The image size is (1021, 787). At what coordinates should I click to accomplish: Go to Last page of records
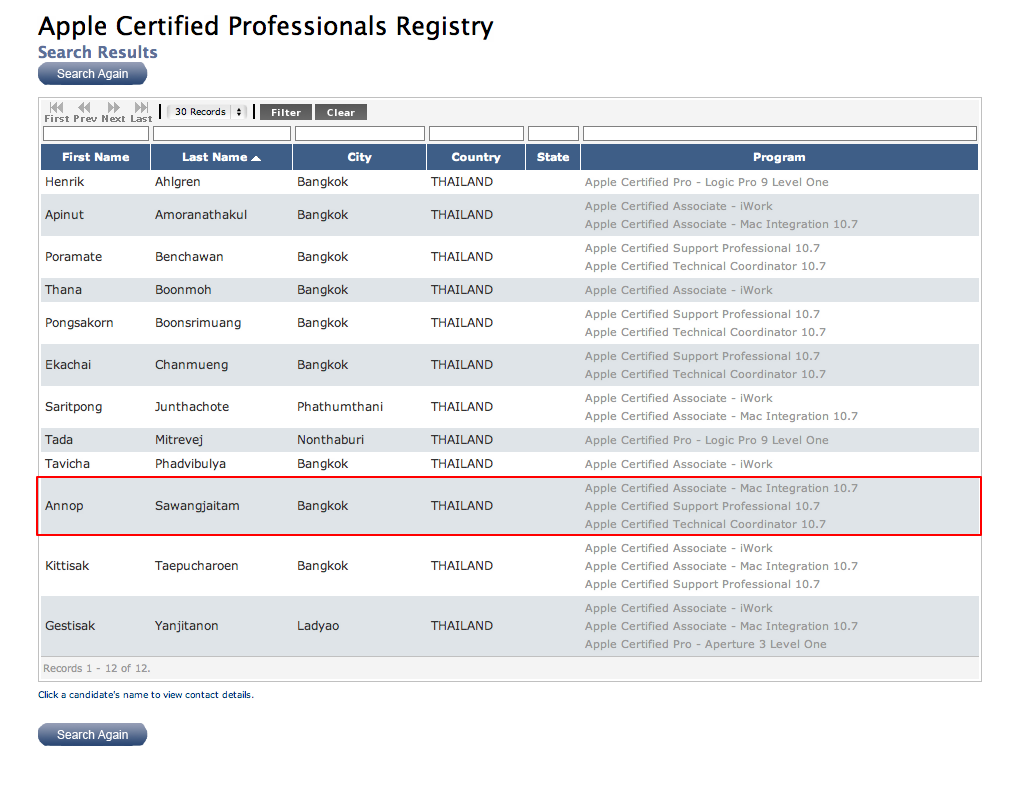pyautogui.click(x=141, y=112)
